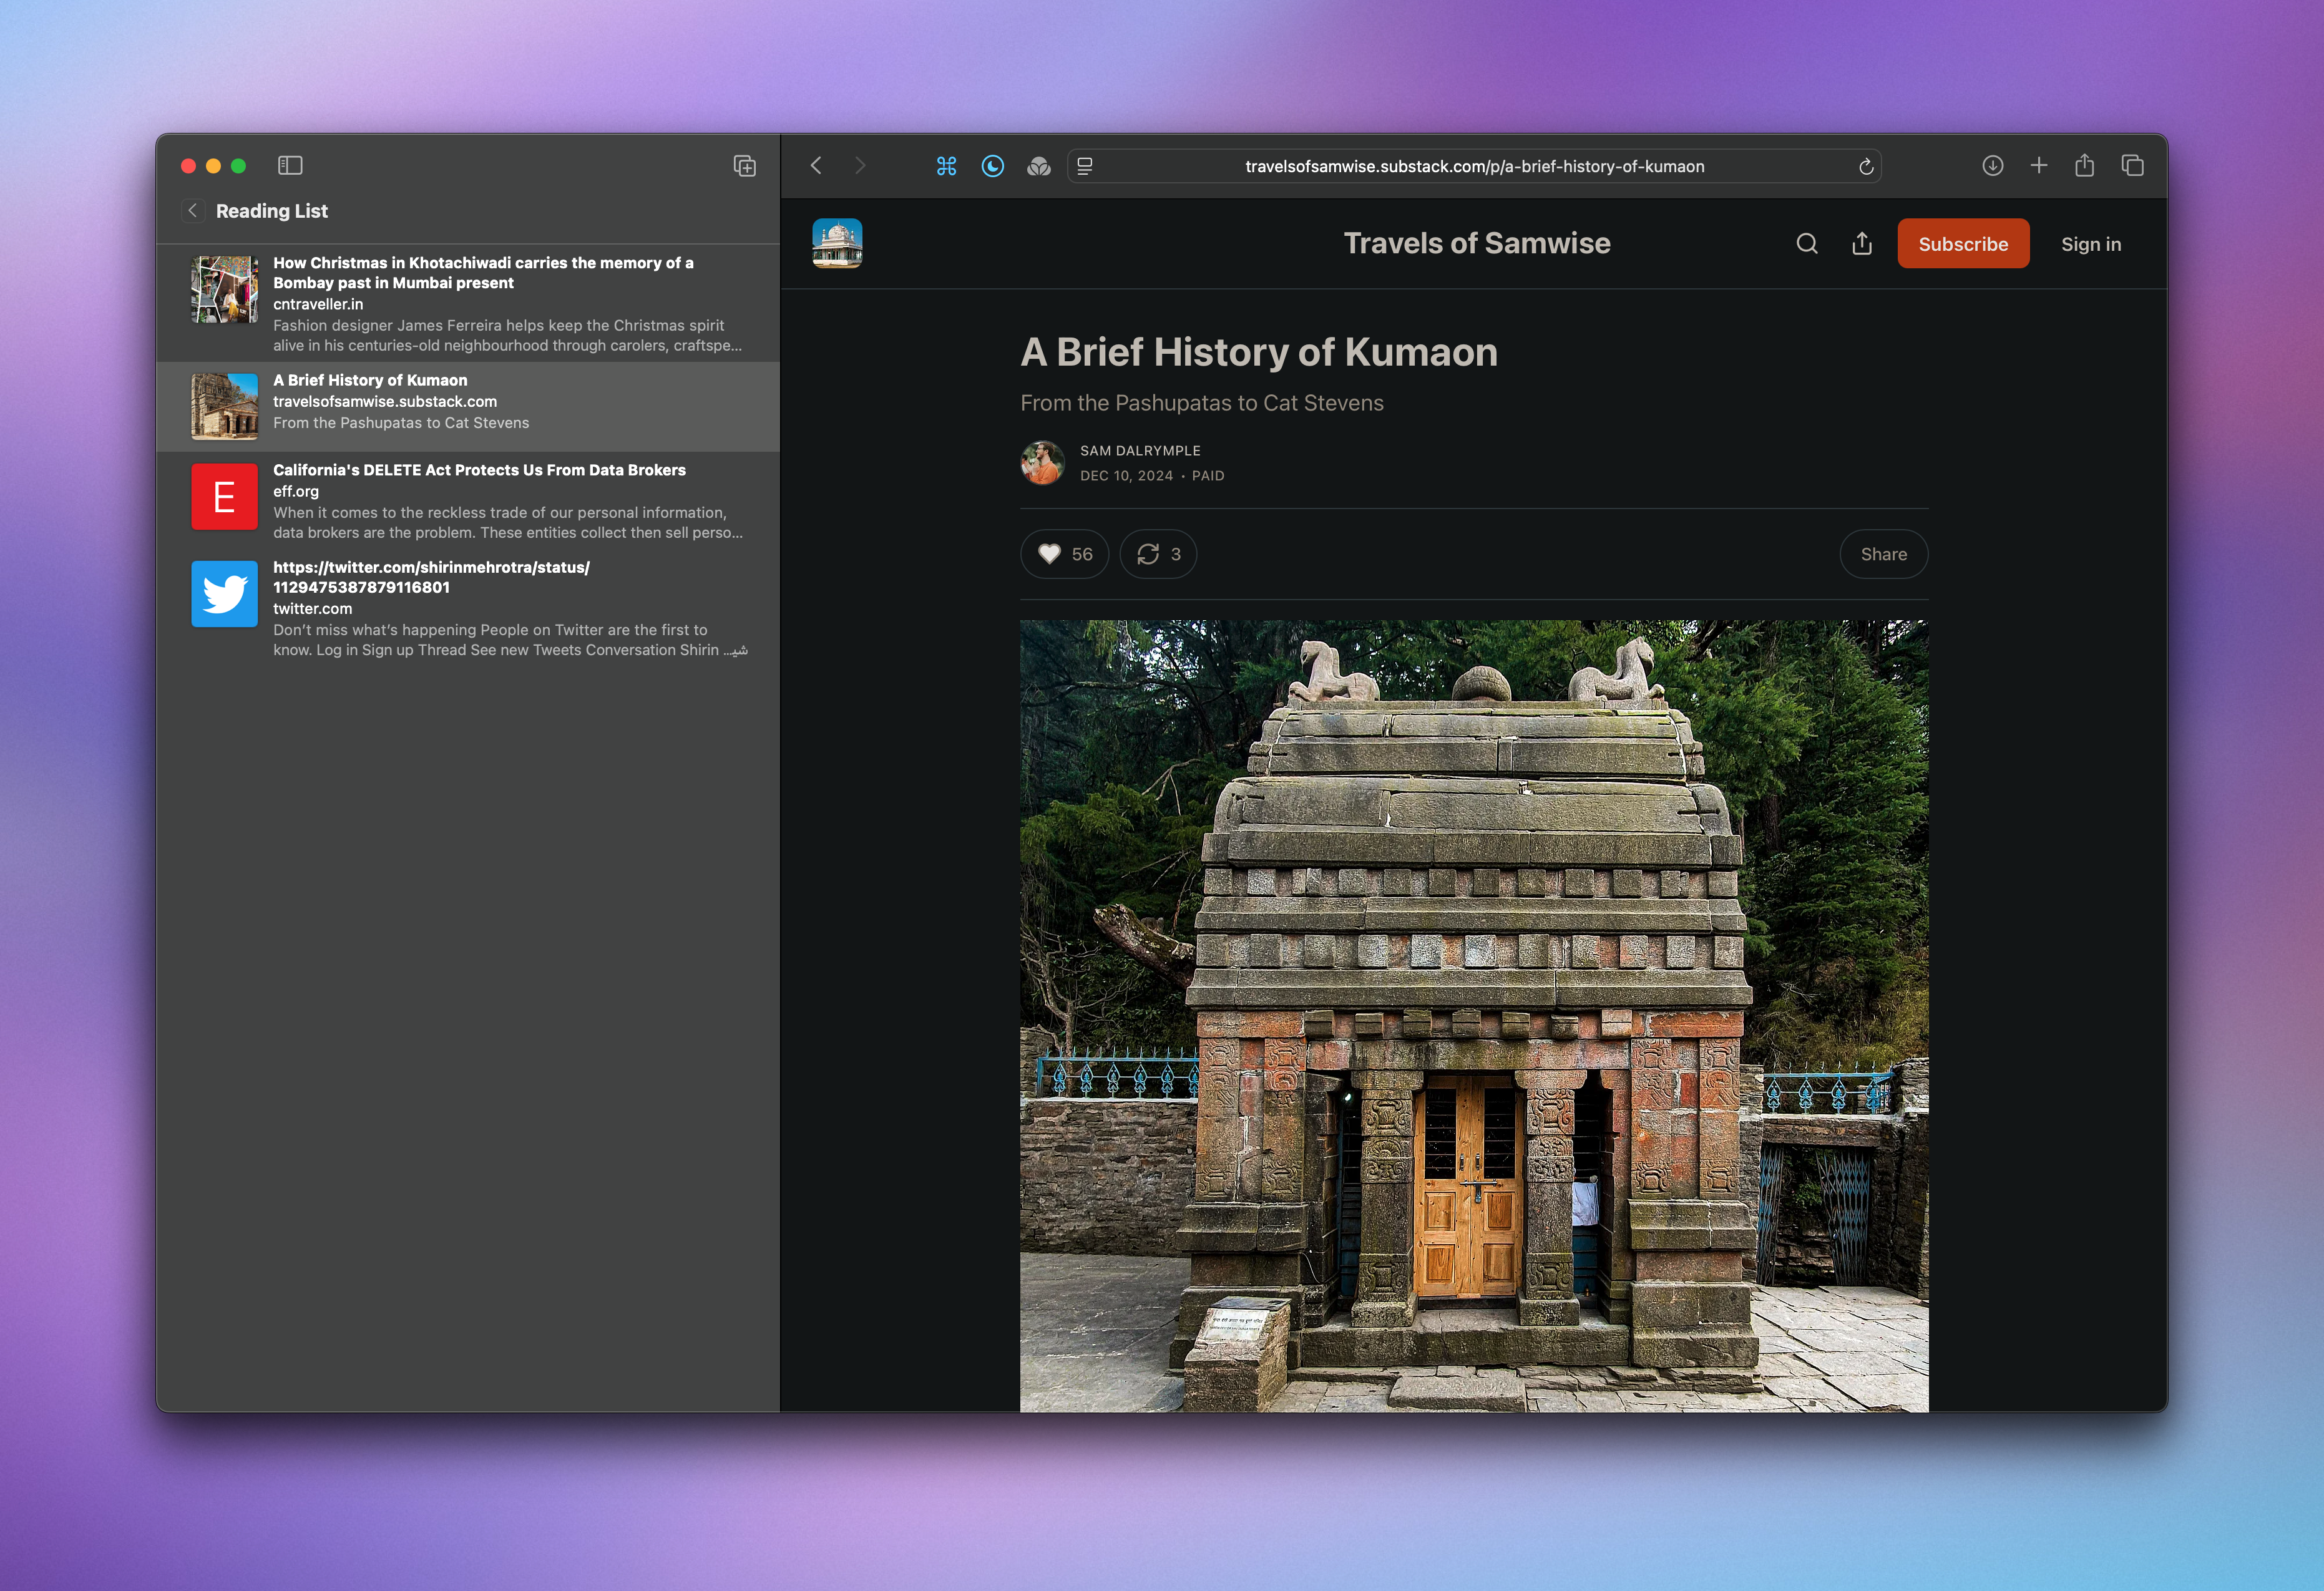Viewport: 2324px width, 1591px height.
Task: Open a new tab with the plus icon
Action: click(2038, 165)
